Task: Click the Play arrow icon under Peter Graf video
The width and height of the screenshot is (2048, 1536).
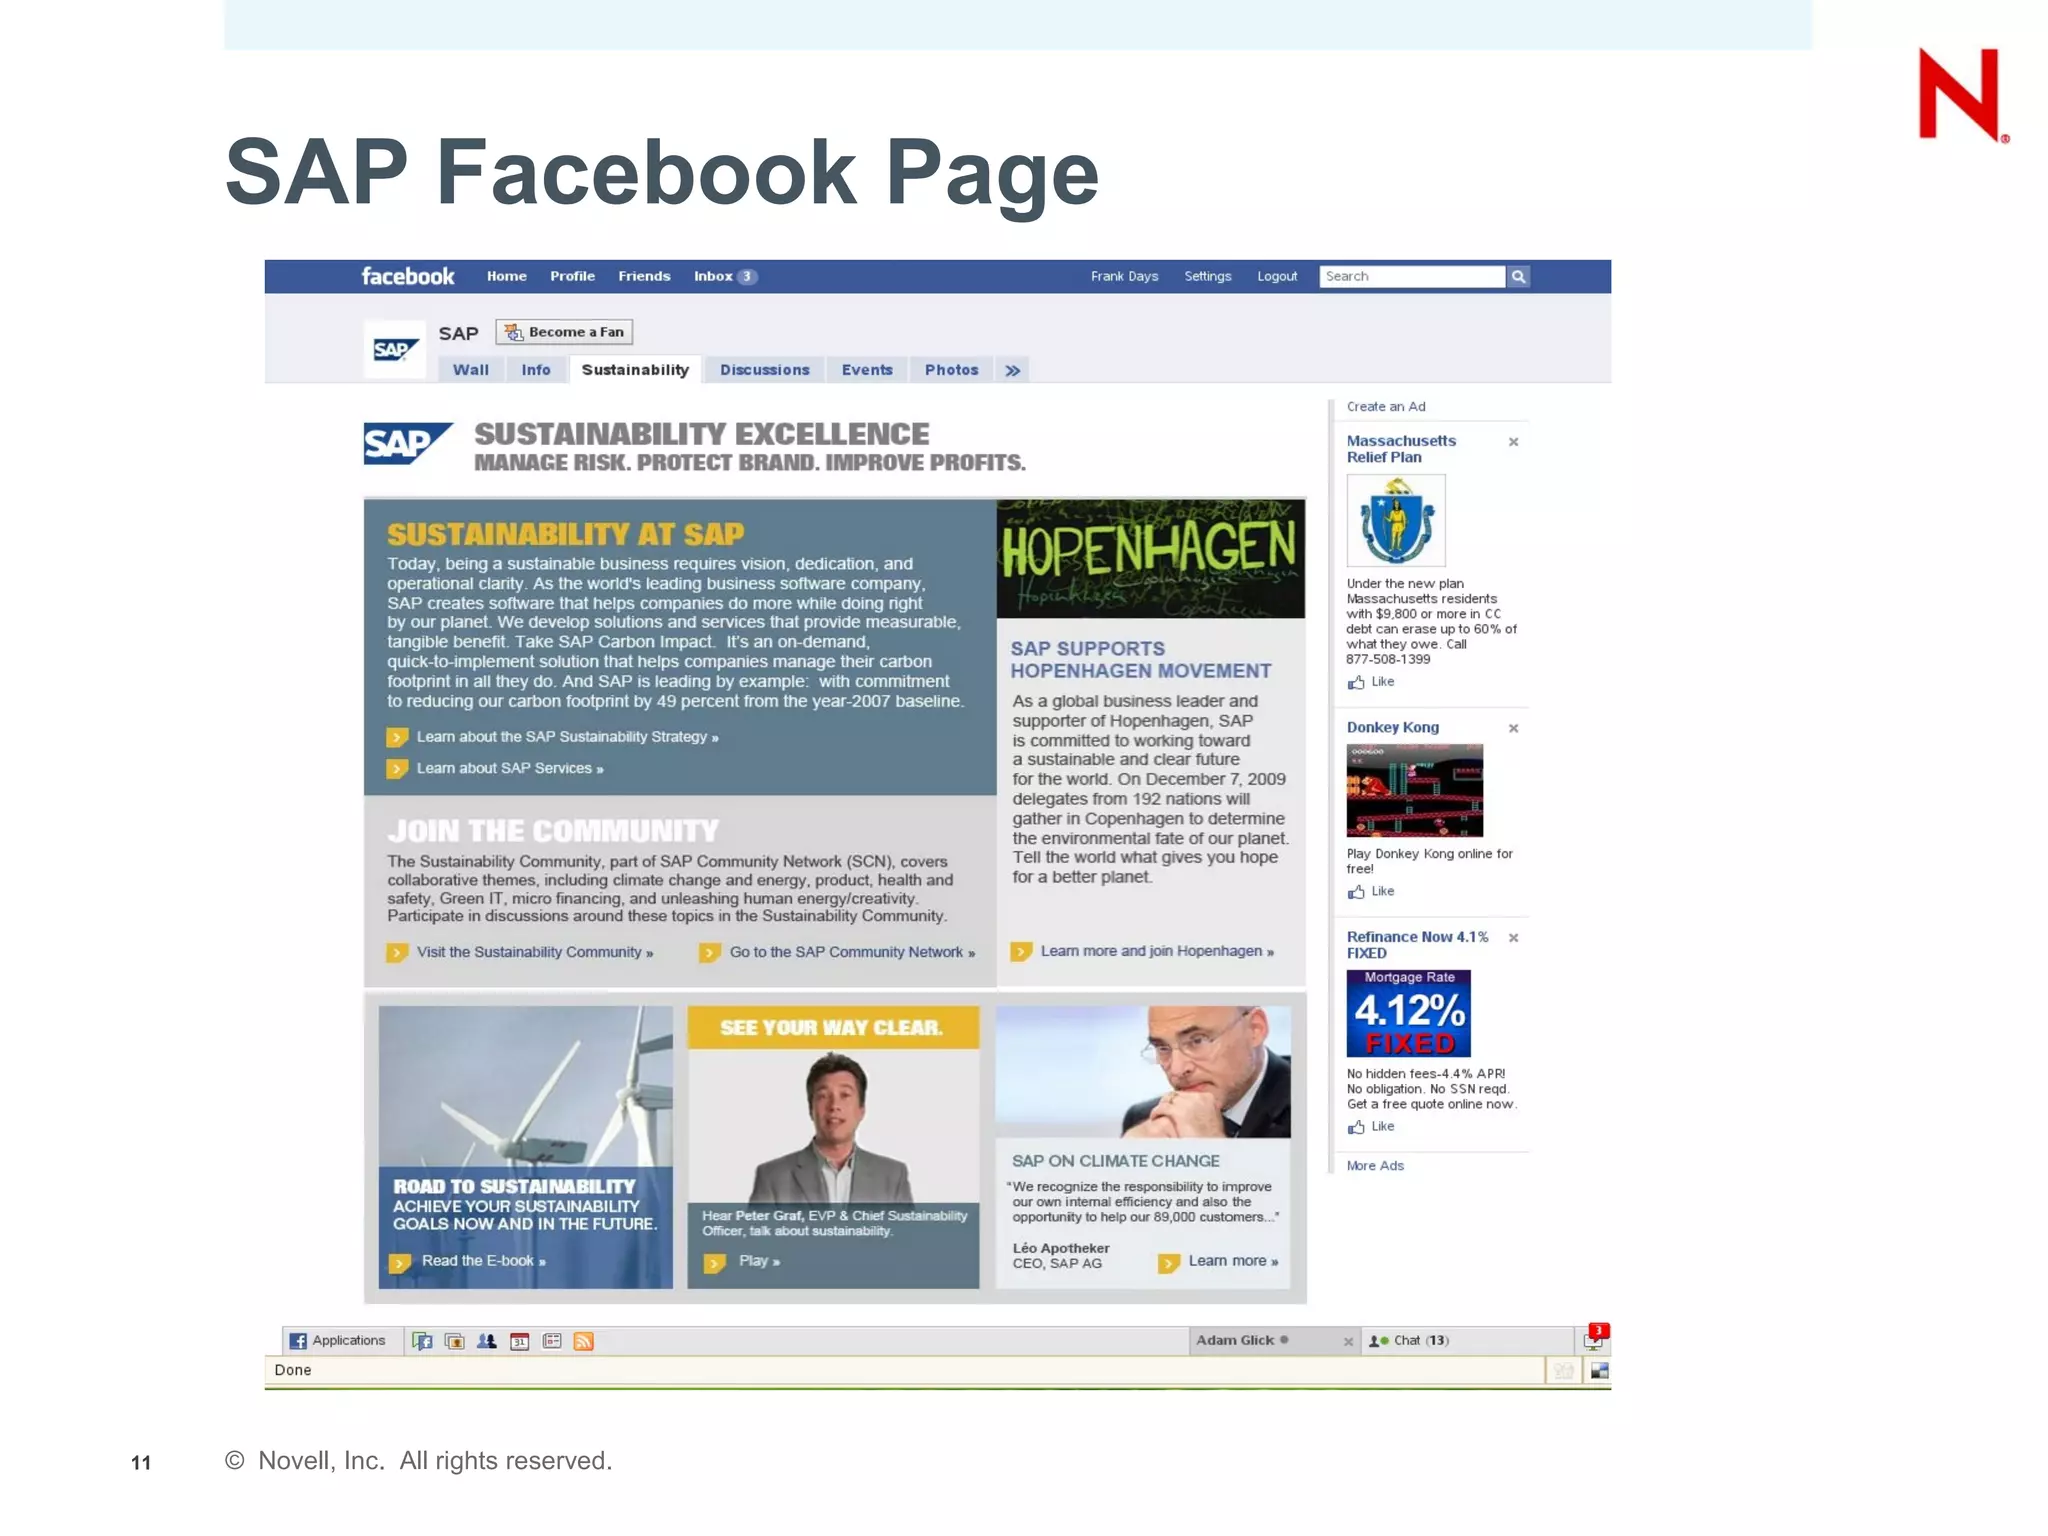Action: [x=714, y=1262]
